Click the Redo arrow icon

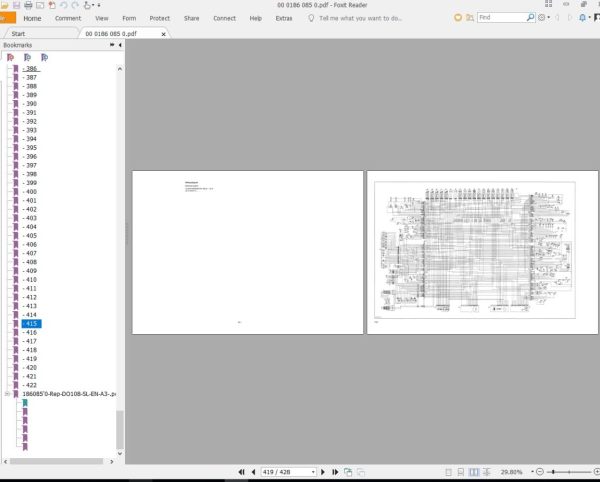point(75,5)
